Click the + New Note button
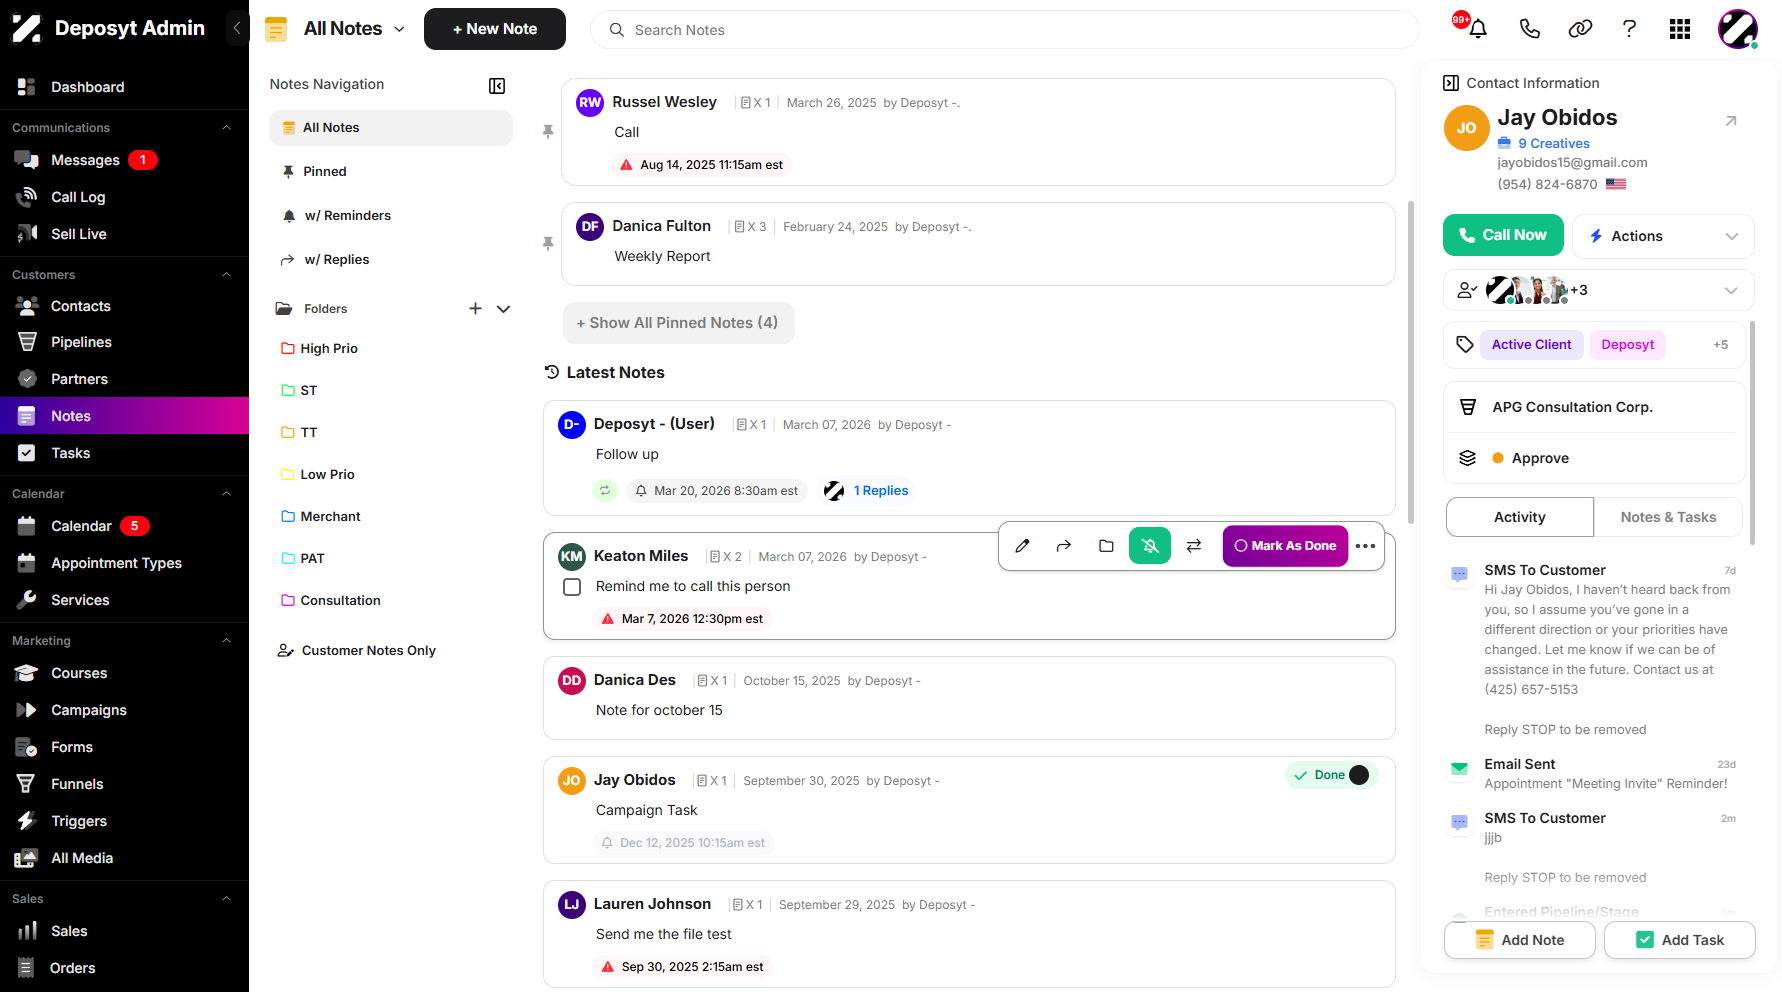 click(x=495, y=29)
